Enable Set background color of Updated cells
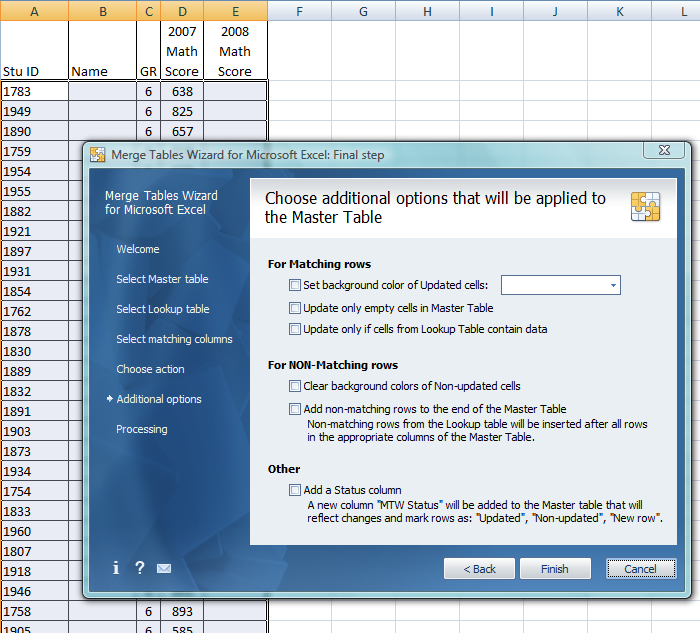Viewport: 700px width, 633px height. coord(295,285)
